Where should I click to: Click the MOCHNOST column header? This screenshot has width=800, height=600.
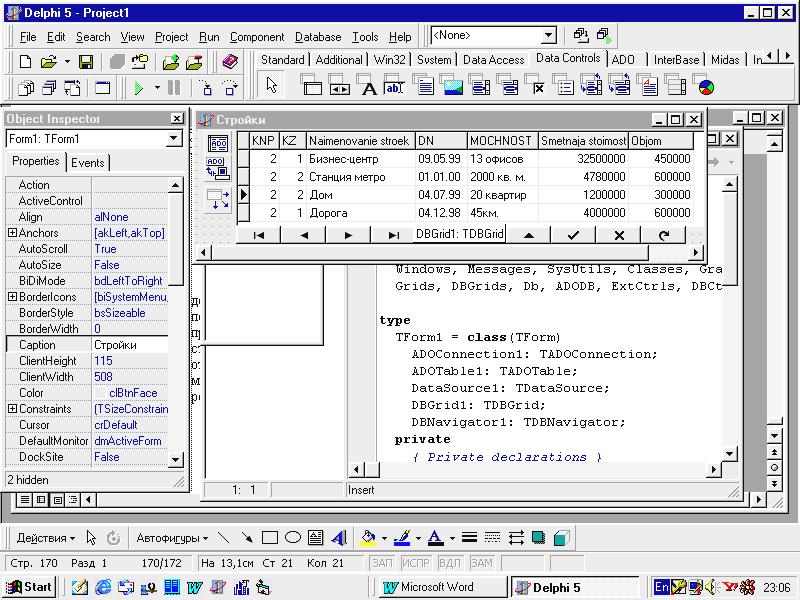tap(502, 141)
